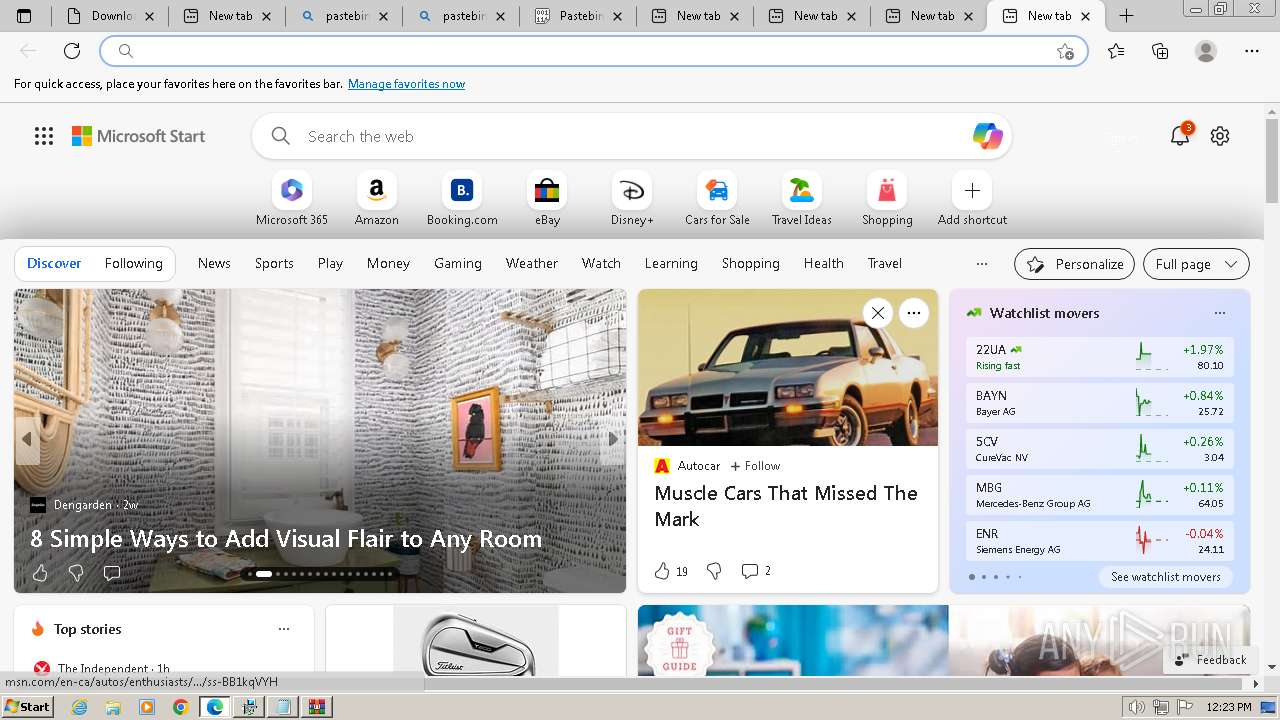Screen dimensions: 1280x720
Task: Dislike the Muscle Cars article
Action: 714,571
